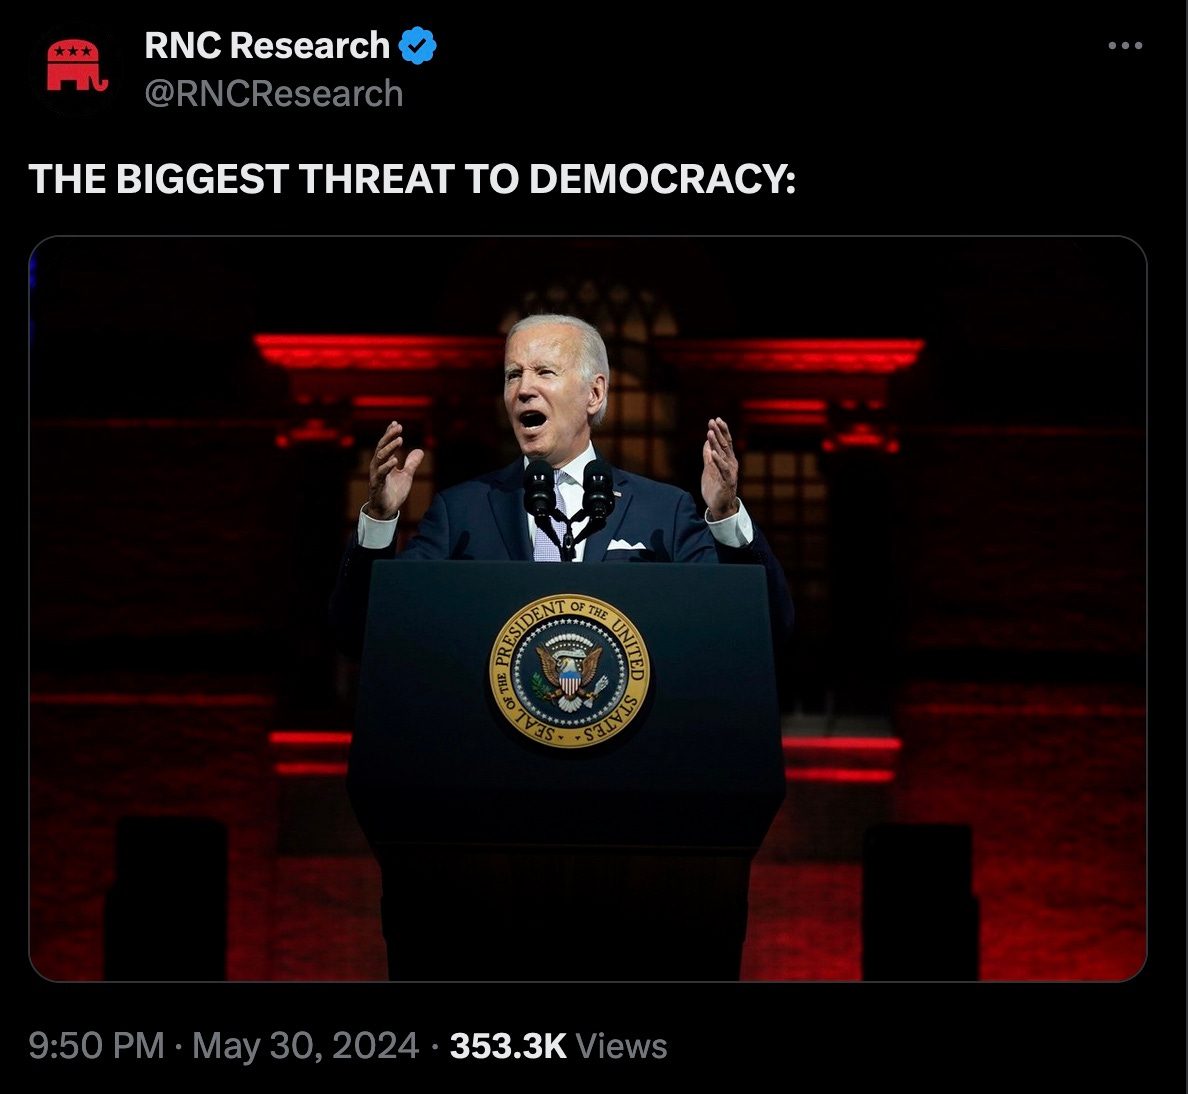Visit the RNC Research display name
This screenshot has height=1094, width=1188.
point(267,45)
